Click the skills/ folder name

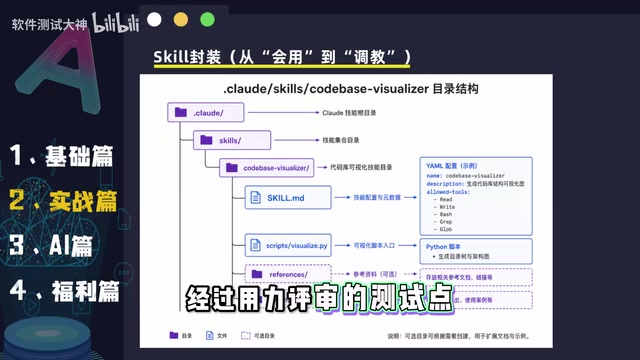tap(230, 140)
